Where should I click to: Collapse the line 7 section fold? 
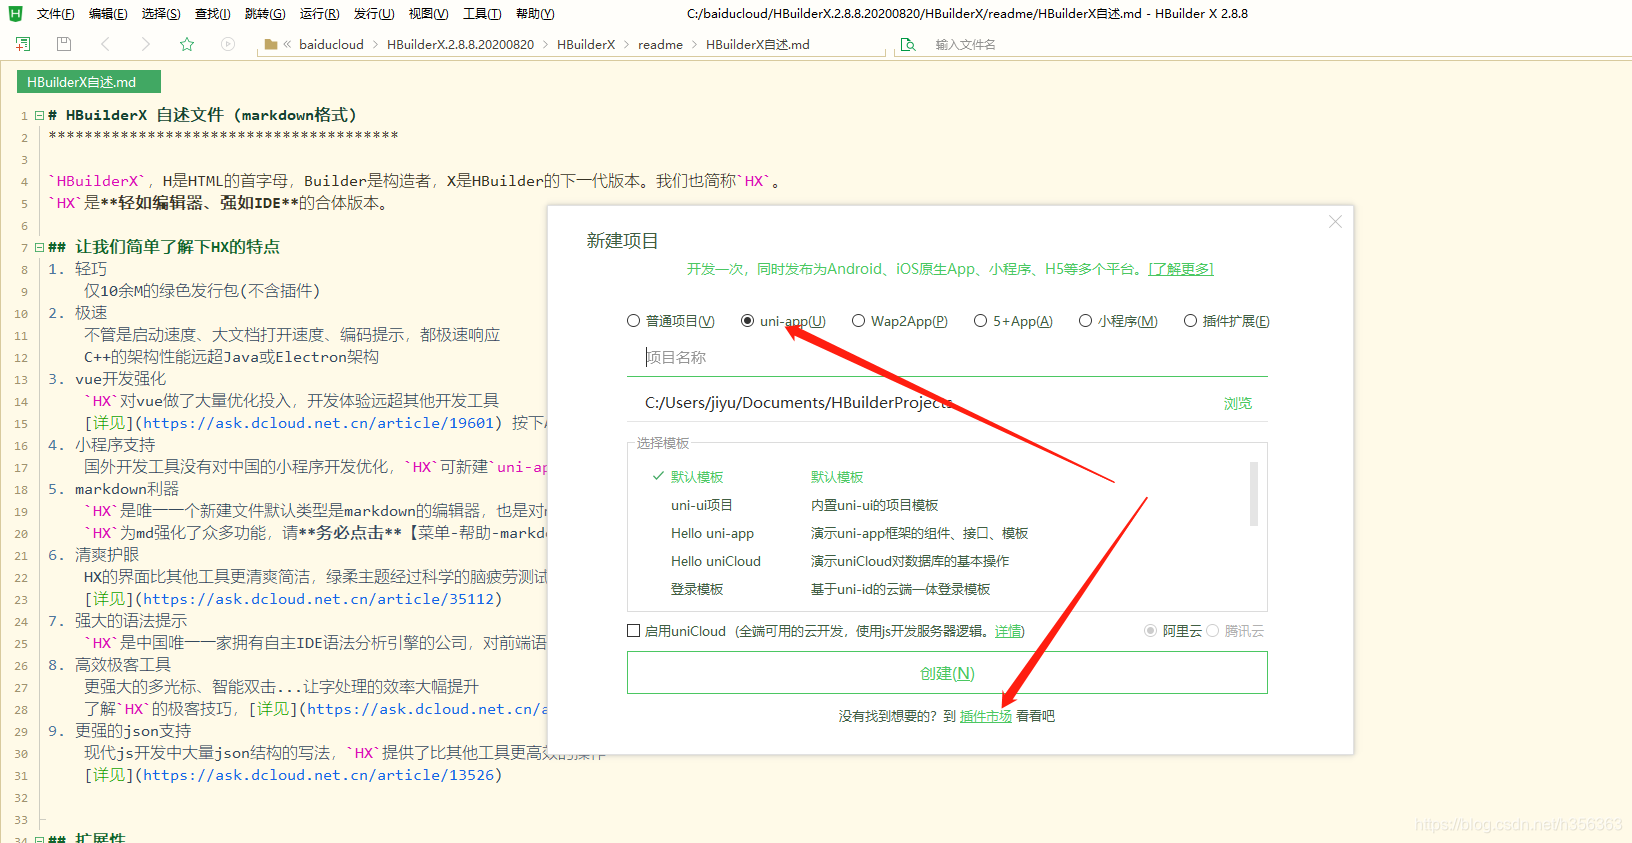(39, 247)
